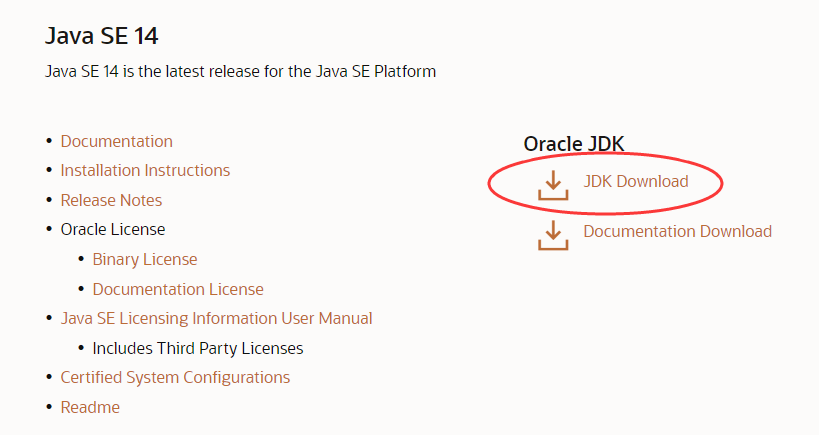This screenshot has height=435, width=819.
Task: Open Java SE Licensing Information User Manual
Action: pyautogui.click(x=216, y=319)
